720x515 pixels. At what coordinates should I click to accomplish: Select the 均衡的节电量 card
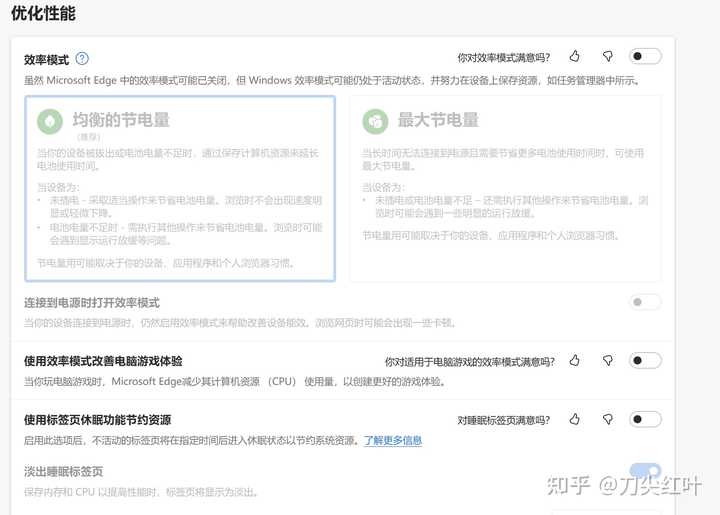click(x=180, y=188)
